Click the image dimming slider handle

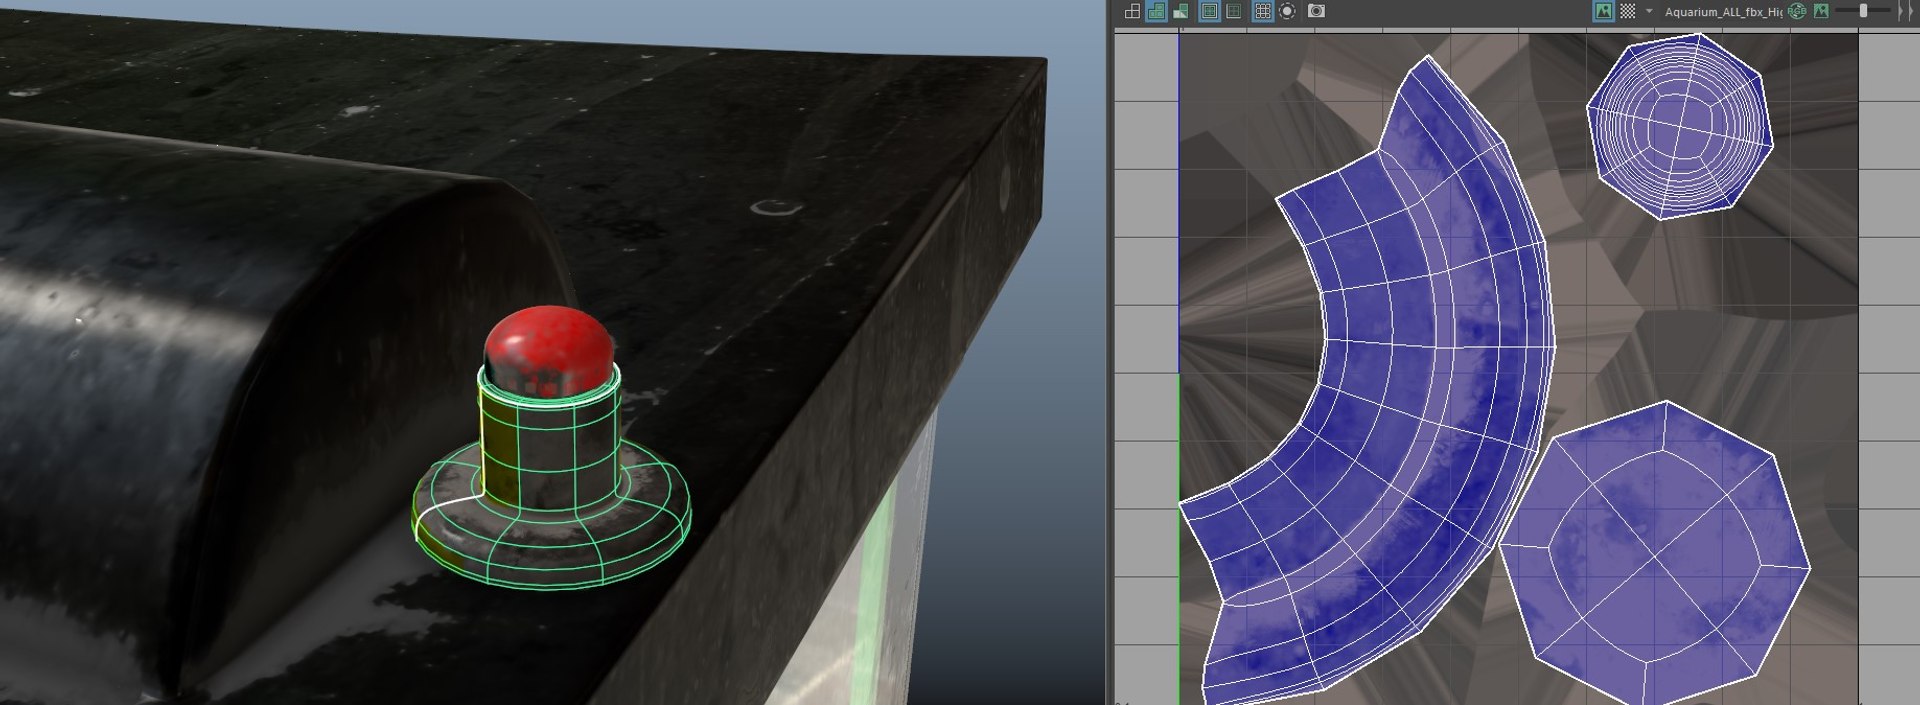[x=1863, y=11]
